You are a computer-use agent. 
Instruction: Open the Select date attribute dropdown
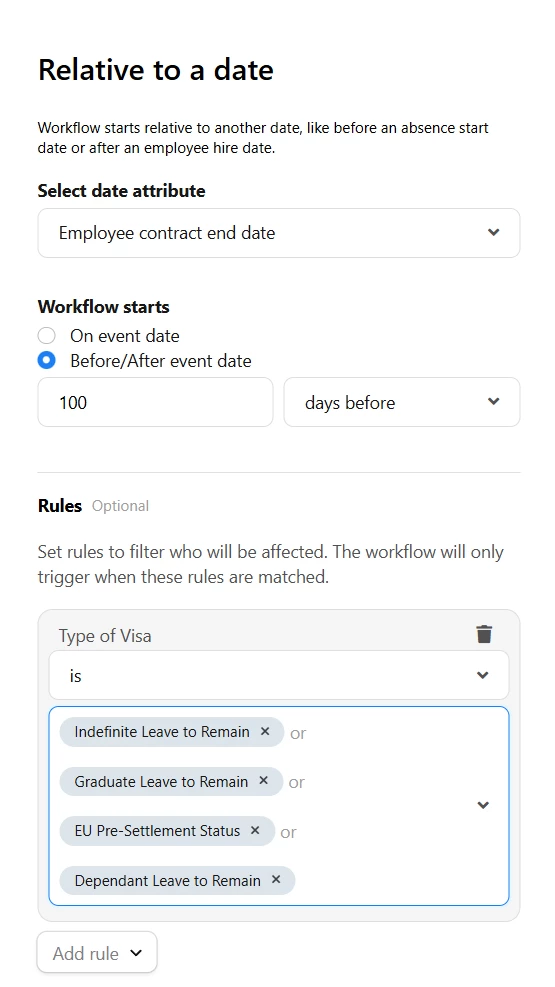pos(279,233)
